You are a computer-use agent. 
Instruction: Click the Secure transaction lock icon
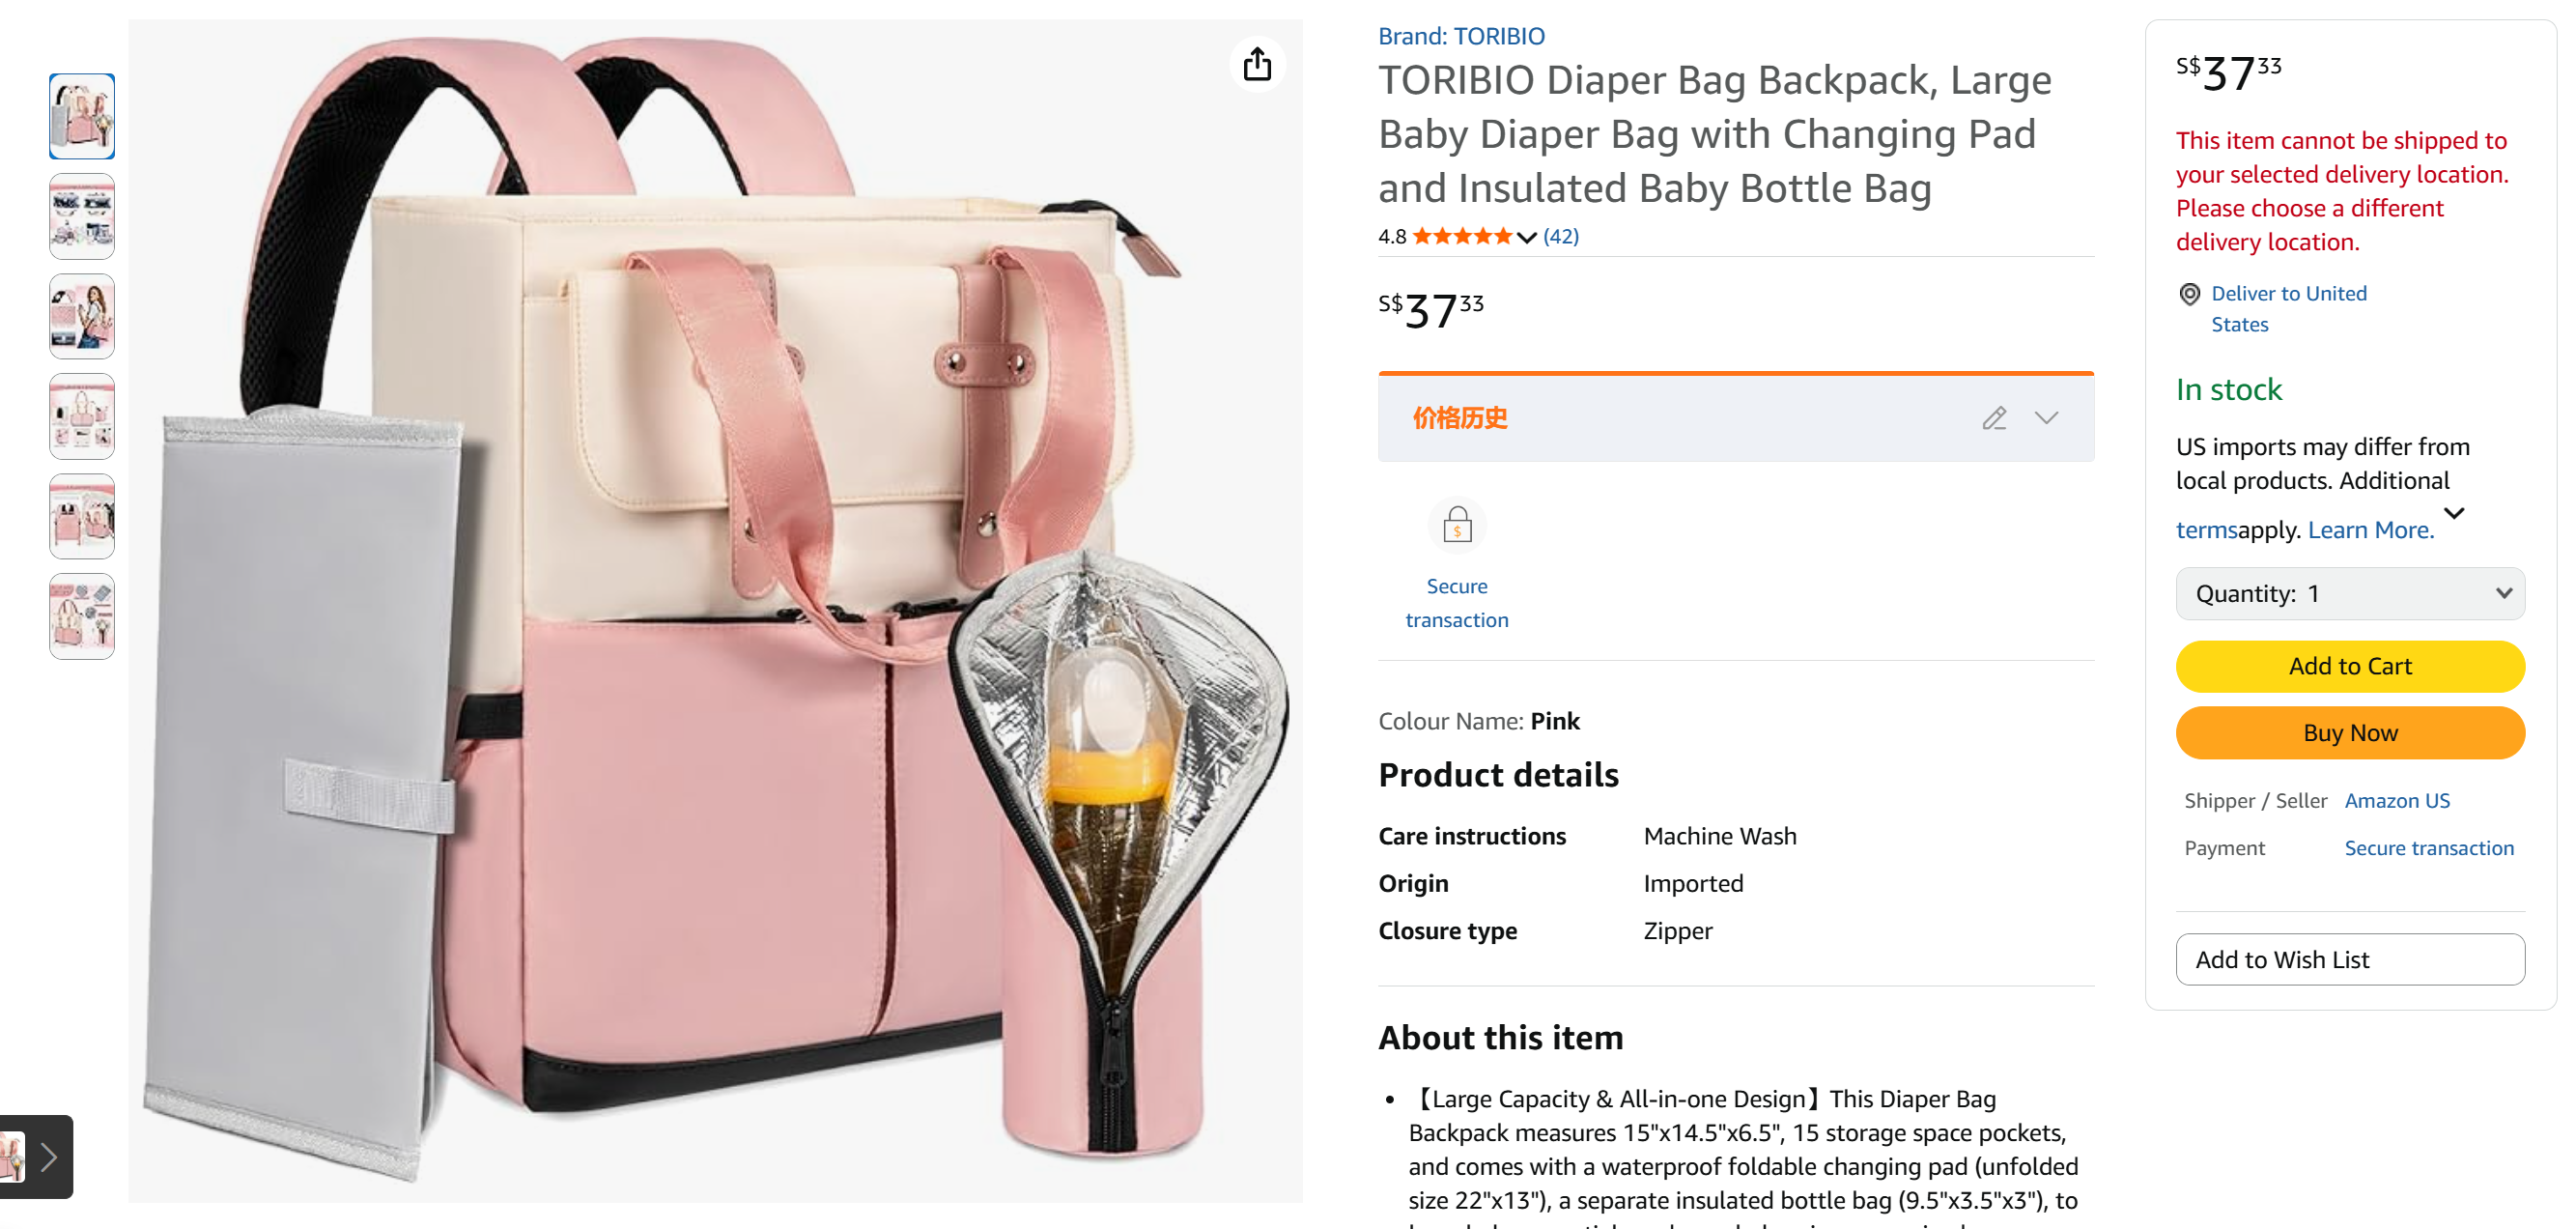[x=1457, y=525]
